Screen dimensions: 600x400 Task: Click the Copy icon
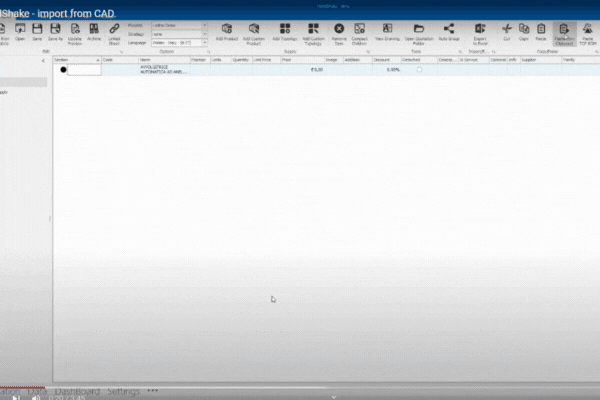pyautogui.click(x=524, y=29)
